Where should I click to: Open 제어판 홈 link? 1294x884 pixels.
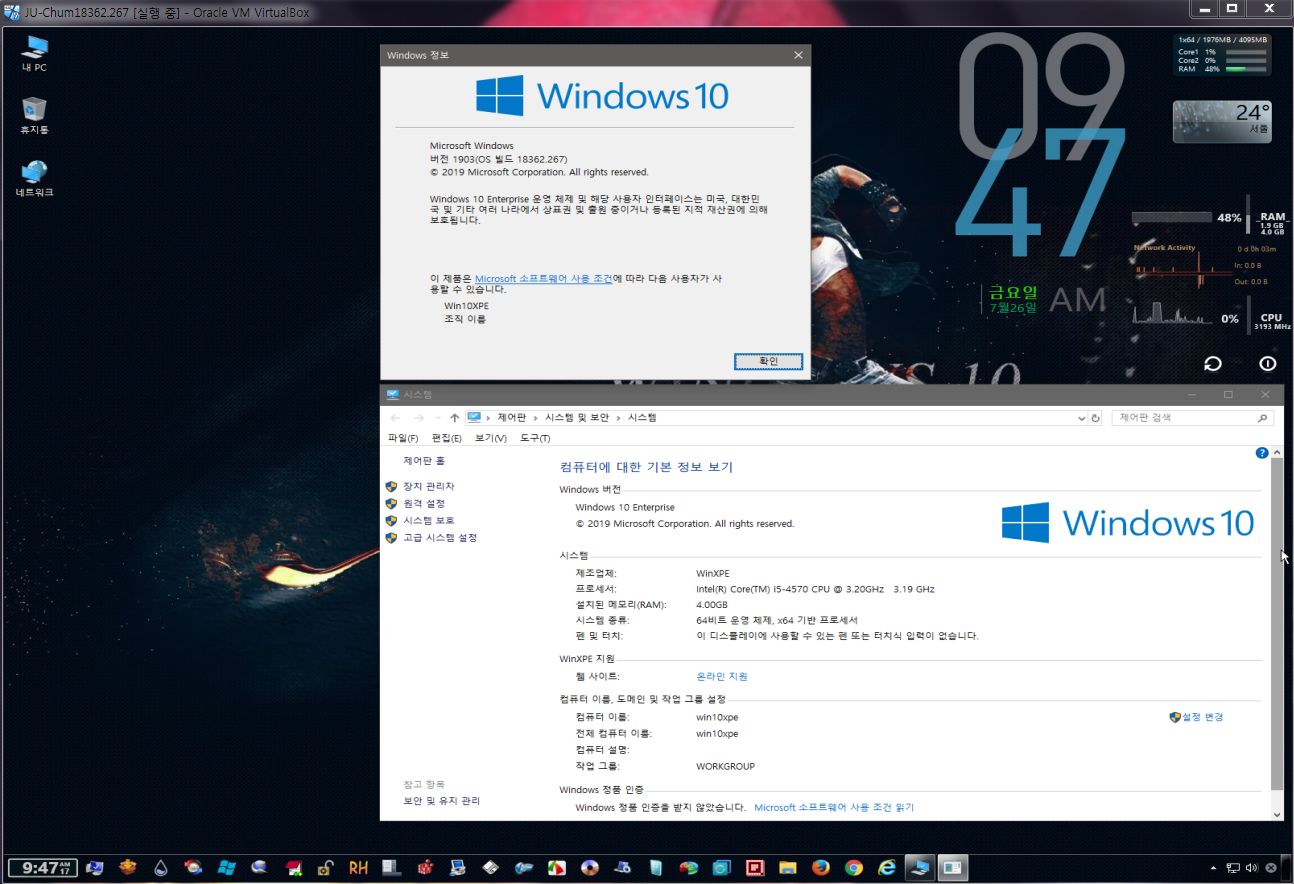tap(424, 461)
